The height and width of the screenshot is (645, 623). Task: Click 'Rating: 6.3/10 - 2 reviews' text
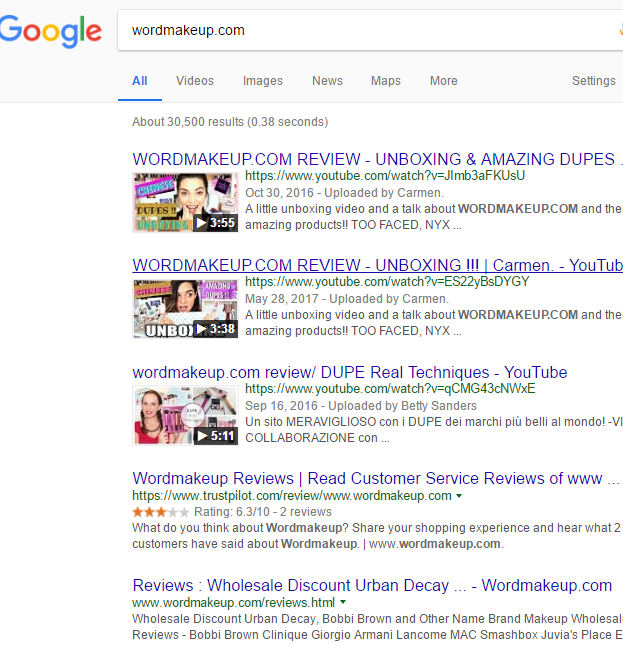(263, 512)
